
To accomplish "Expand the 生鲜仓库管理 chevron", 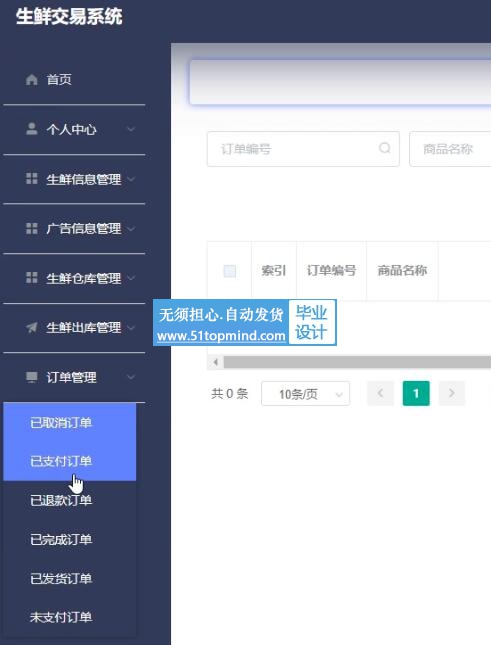I will click(131, 278).
